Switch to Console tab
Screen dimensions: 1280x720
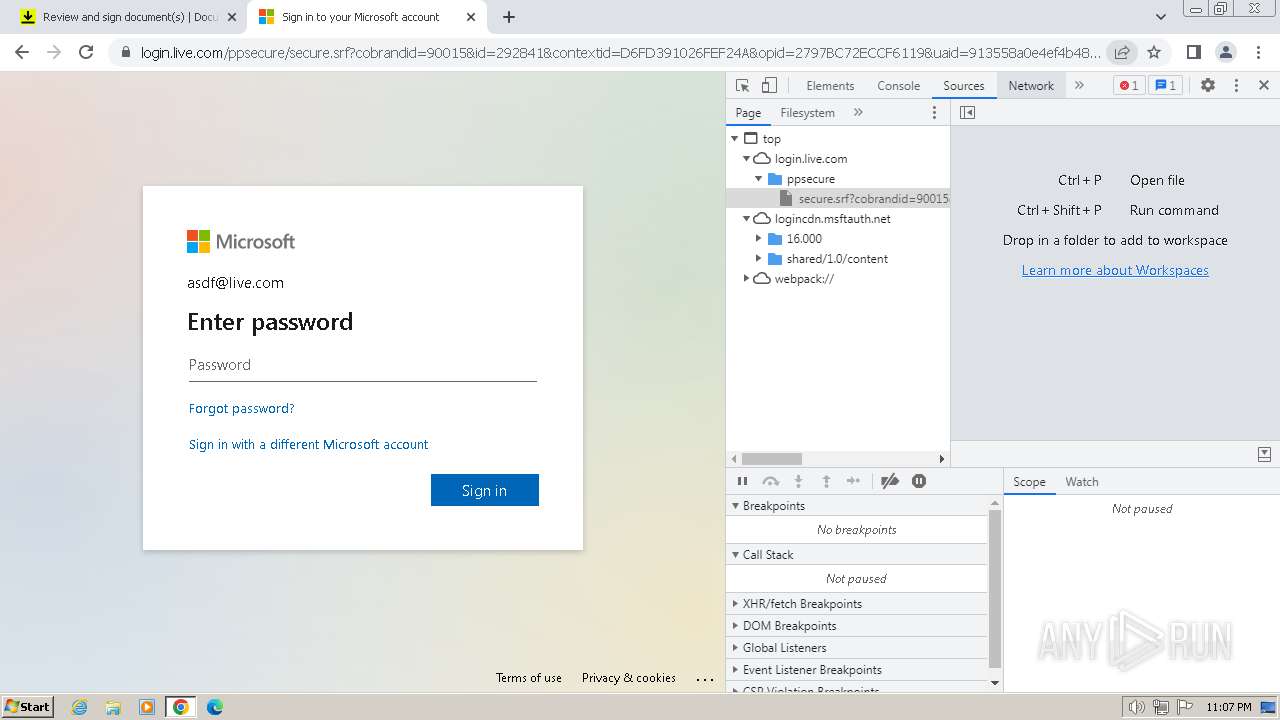point(898,86)
